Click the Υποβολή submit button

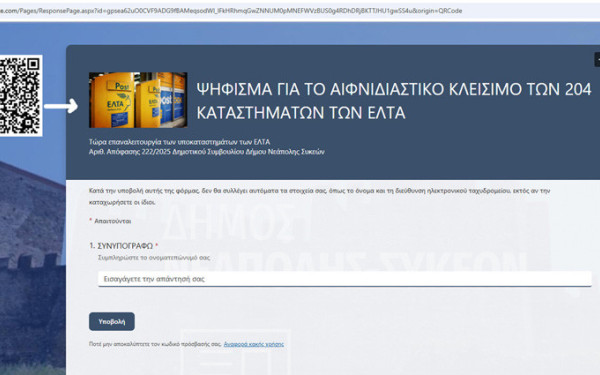coord(112,321)
